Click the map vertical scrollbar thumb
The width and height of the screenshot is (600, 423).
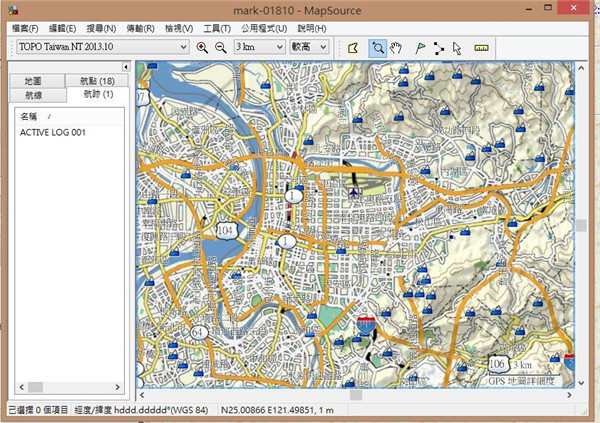point(581,225)
